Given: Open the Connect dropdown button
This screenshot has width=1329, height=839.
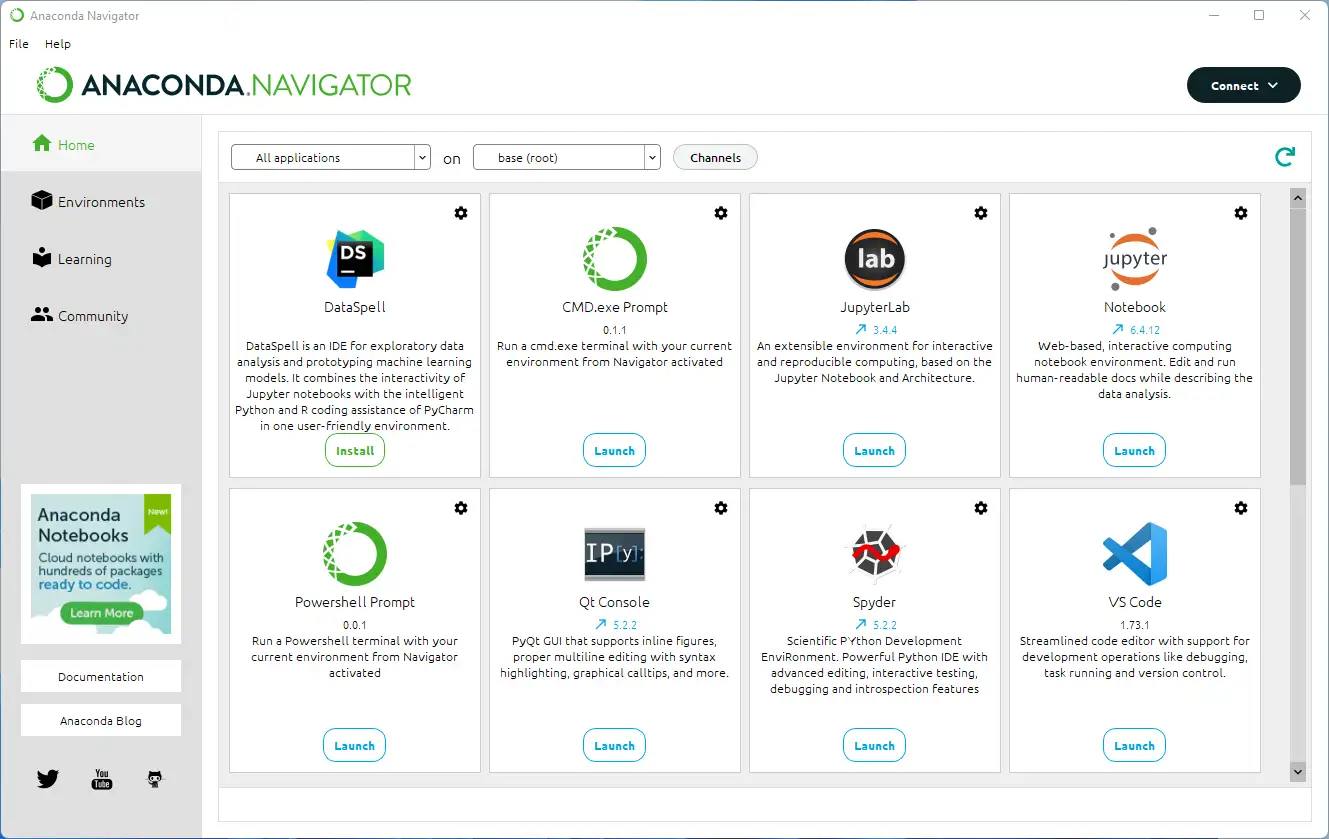Looking at the screenshot, I should (1244, 85).
